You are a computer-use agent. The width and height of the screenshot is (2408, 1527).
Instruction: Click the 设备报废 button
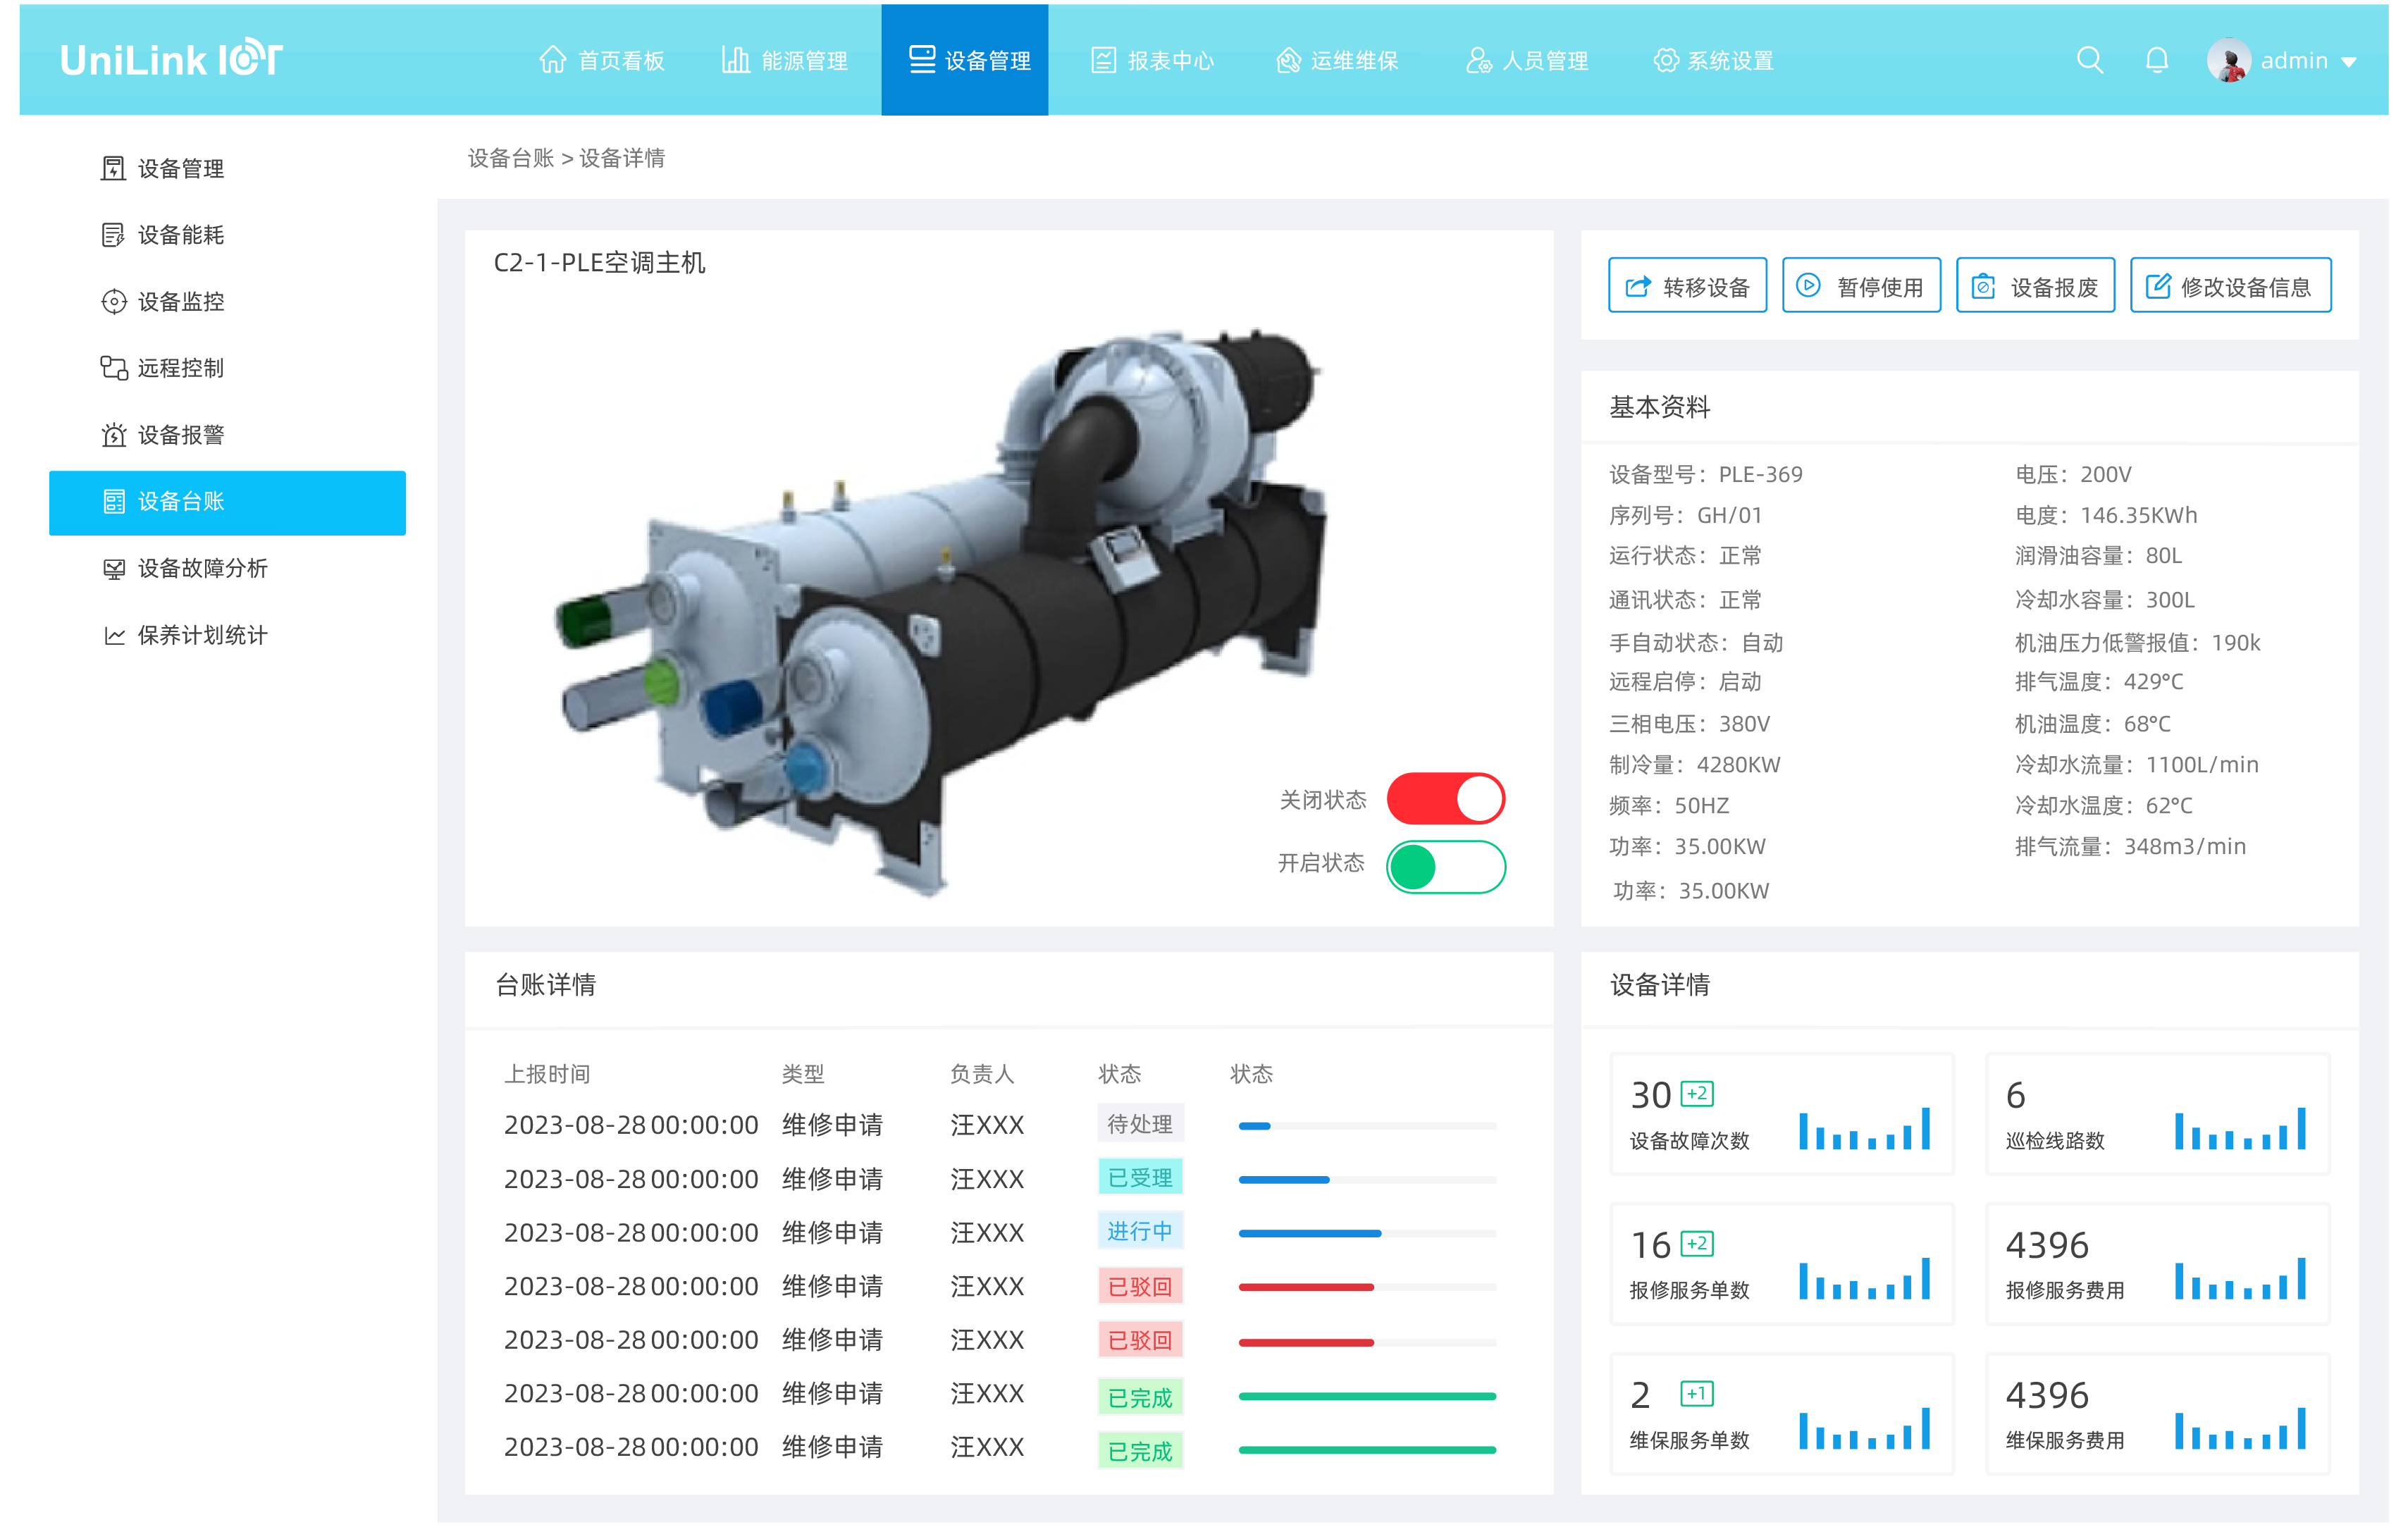(2035, 286)
